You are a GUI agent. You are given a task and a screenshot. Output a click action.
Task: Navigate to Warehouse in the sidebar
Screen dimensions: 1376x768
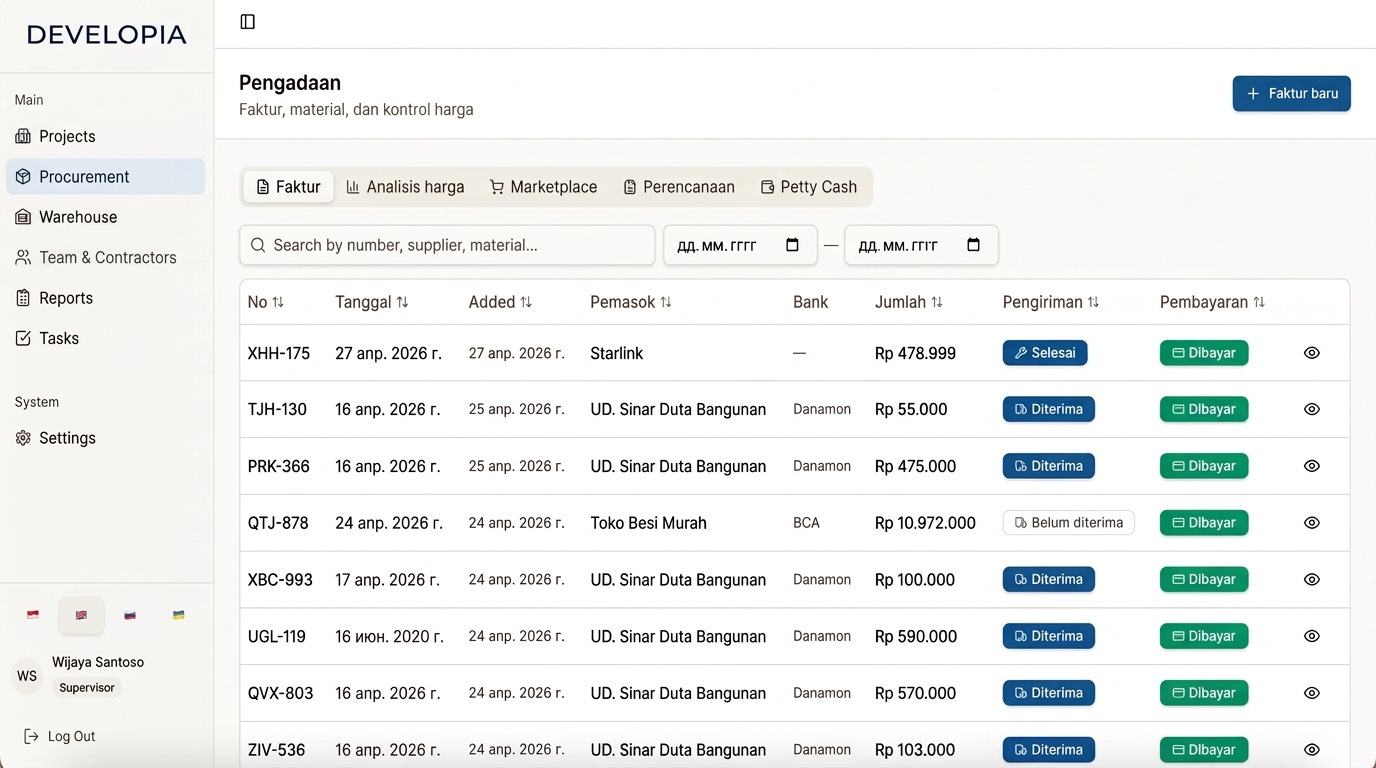coord(106,217)
